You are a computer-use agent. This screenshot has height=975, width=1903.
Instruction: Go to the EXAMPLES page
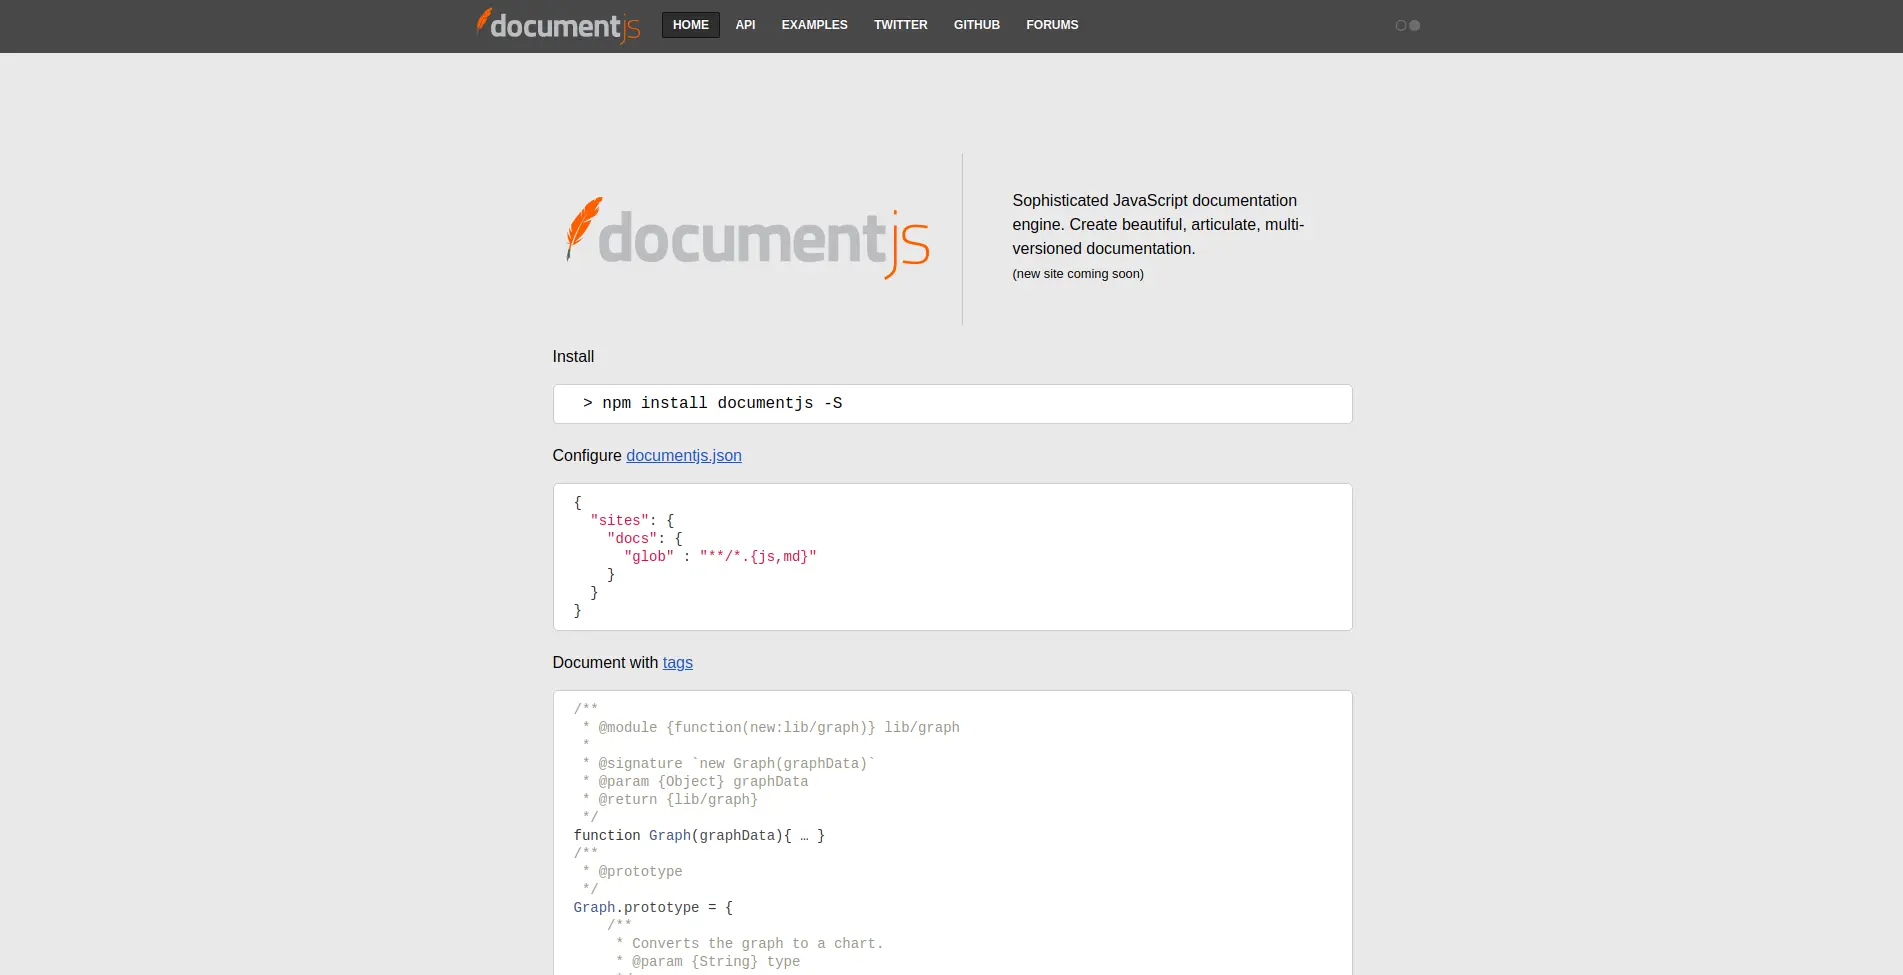point(814,25)
